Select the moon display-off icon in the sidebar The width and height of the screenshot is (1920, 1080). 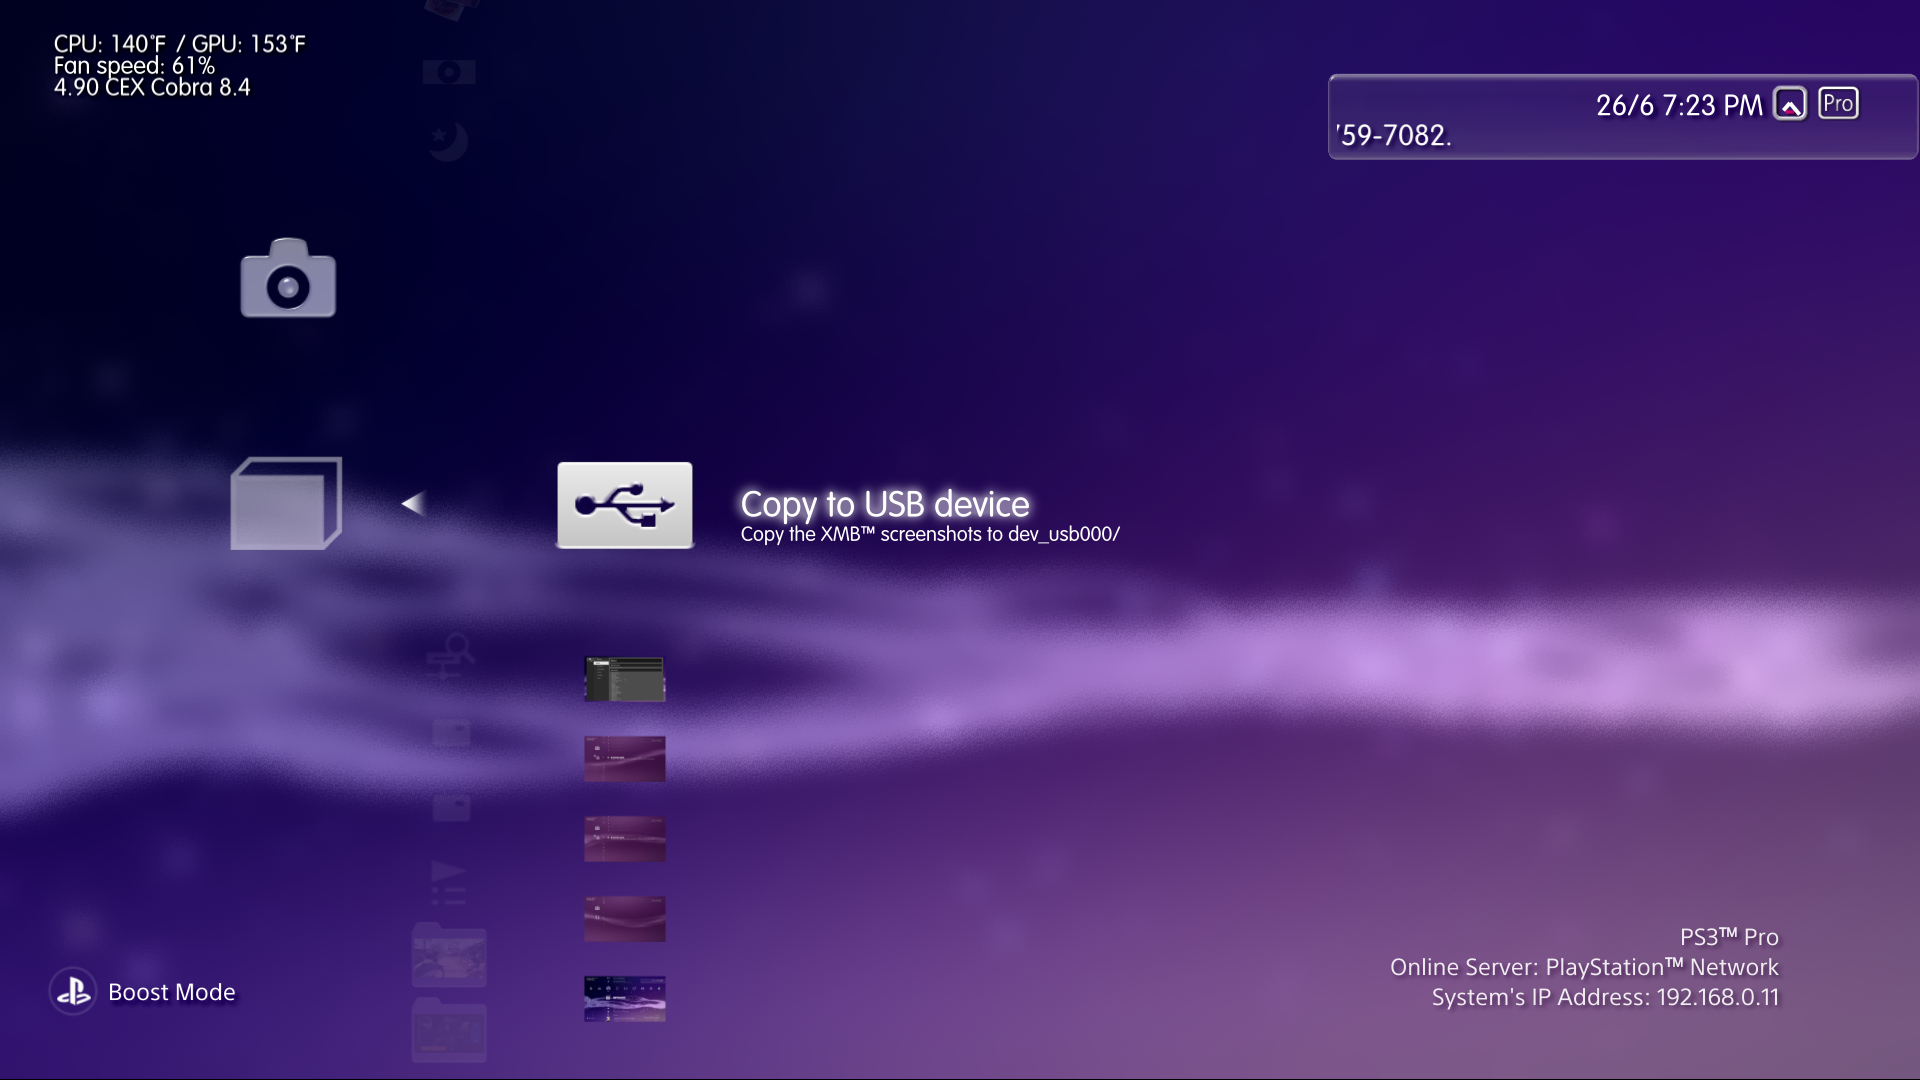point(448,142)
